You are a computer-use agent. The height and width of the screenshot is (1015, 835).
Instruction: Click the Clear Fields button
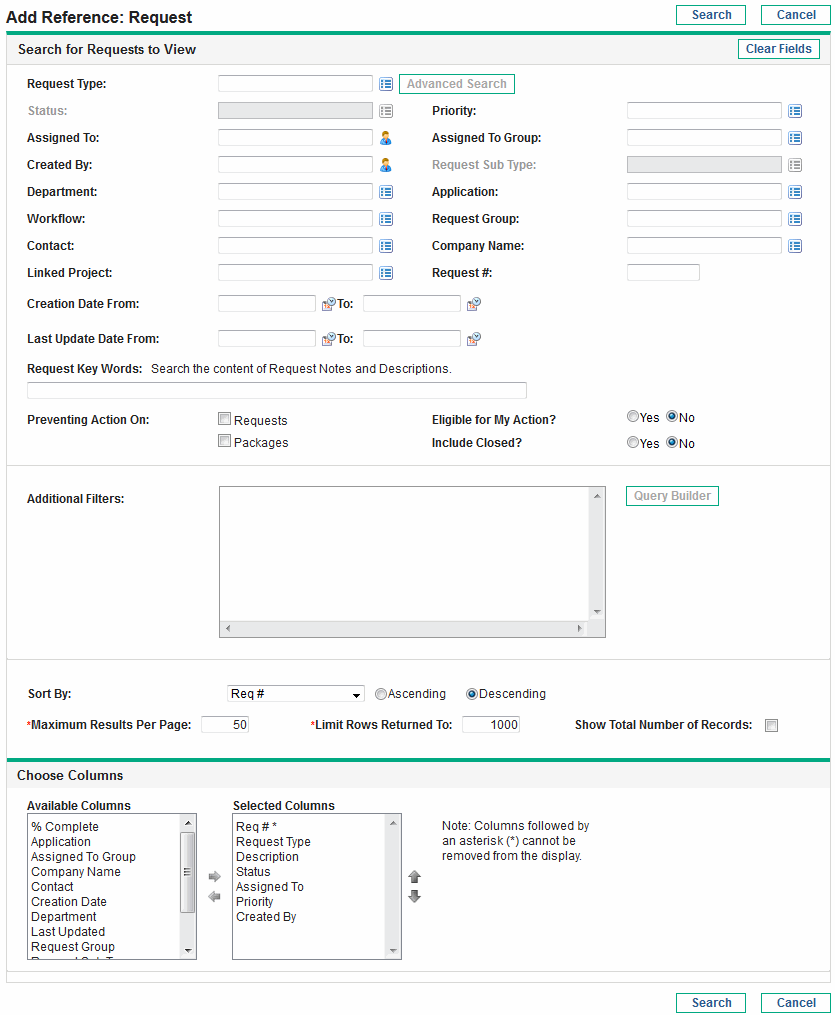778,48
